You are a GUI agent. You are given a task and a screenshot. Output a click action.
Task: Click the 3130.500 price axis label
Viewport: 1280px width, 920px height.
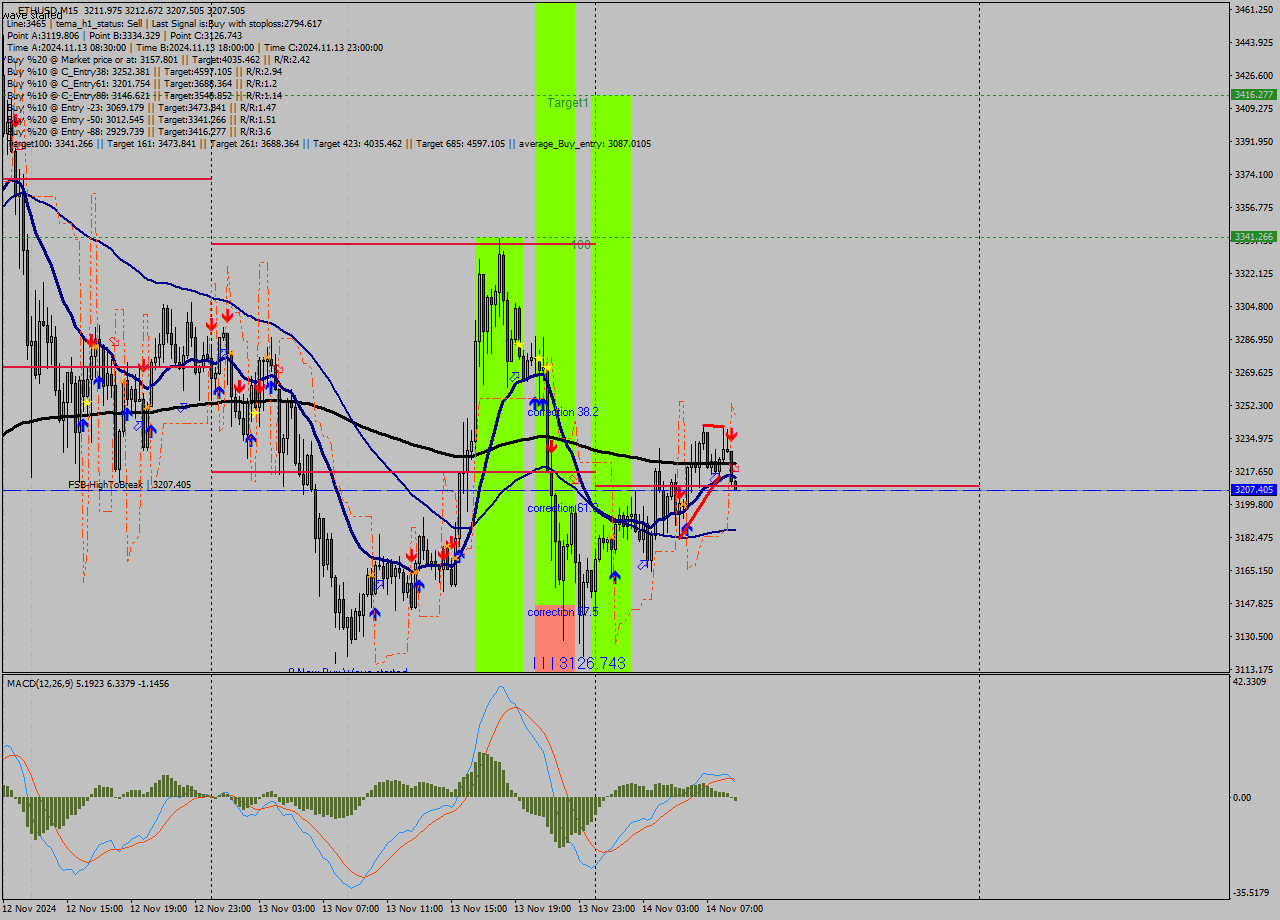tap(1254, 636)
